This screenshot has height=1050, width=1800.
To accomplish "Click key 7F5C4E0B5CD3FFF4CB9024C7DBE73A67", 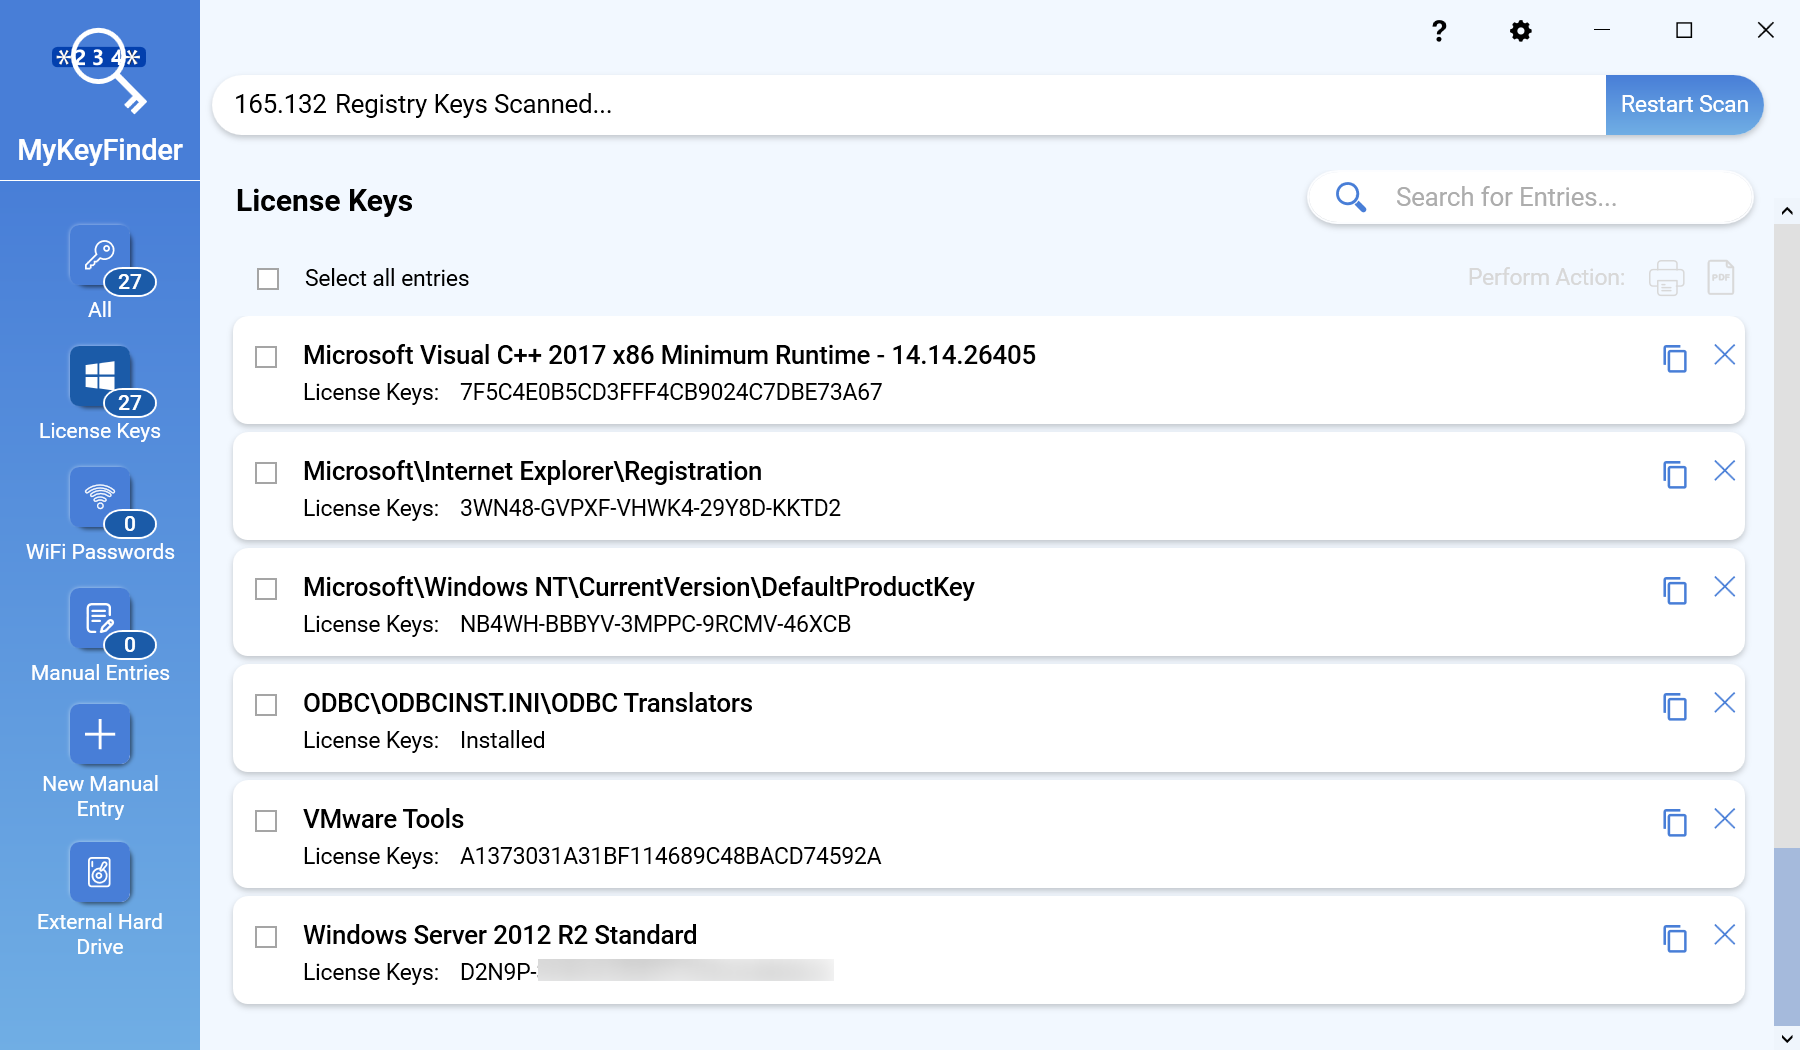I will [671, 392].
